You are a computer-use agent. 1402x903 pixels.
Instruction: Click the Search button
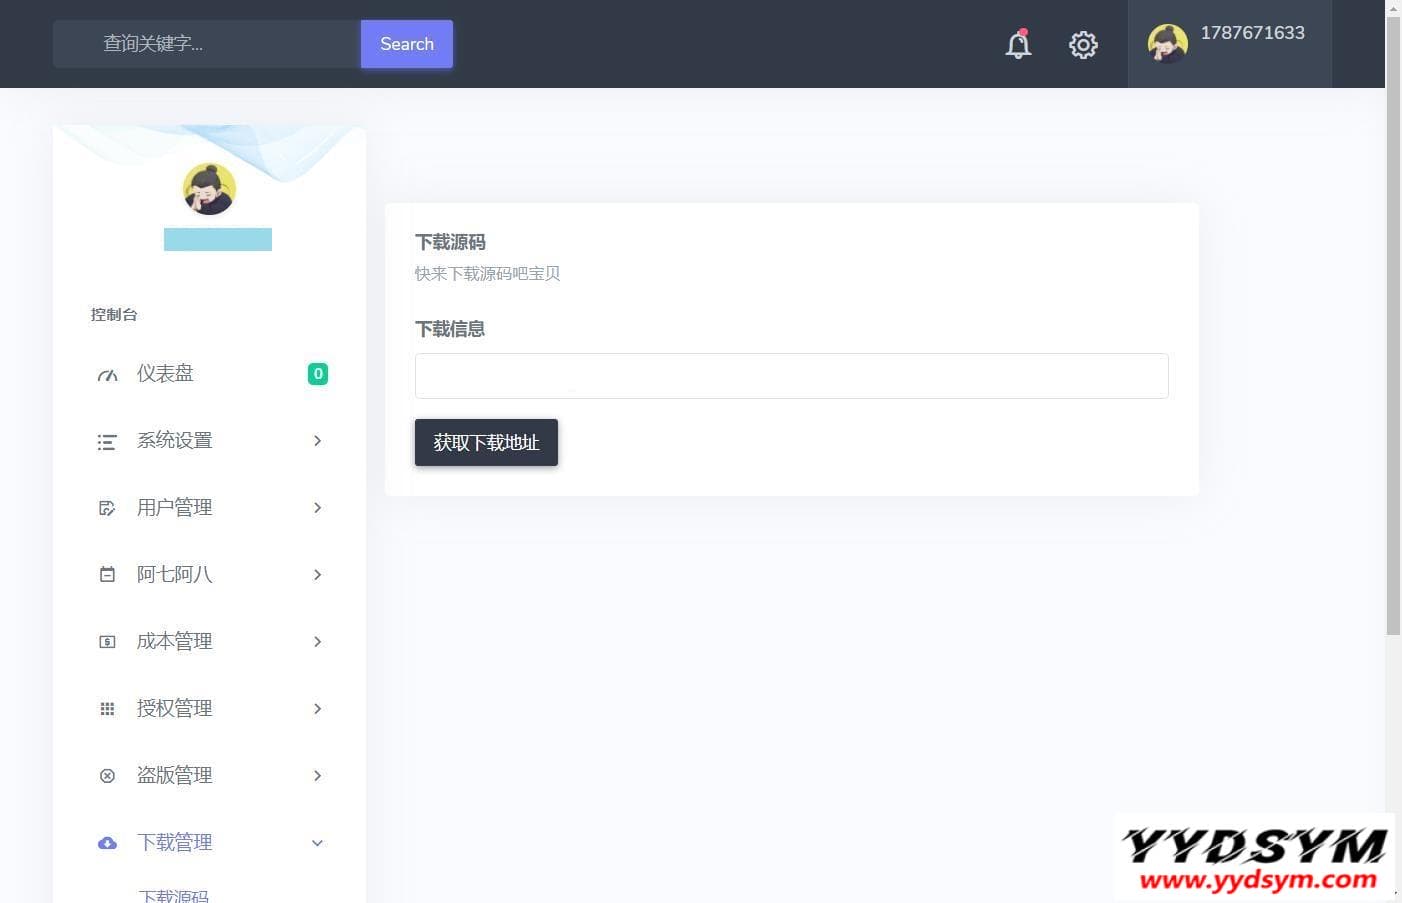[x=407, y=44]
